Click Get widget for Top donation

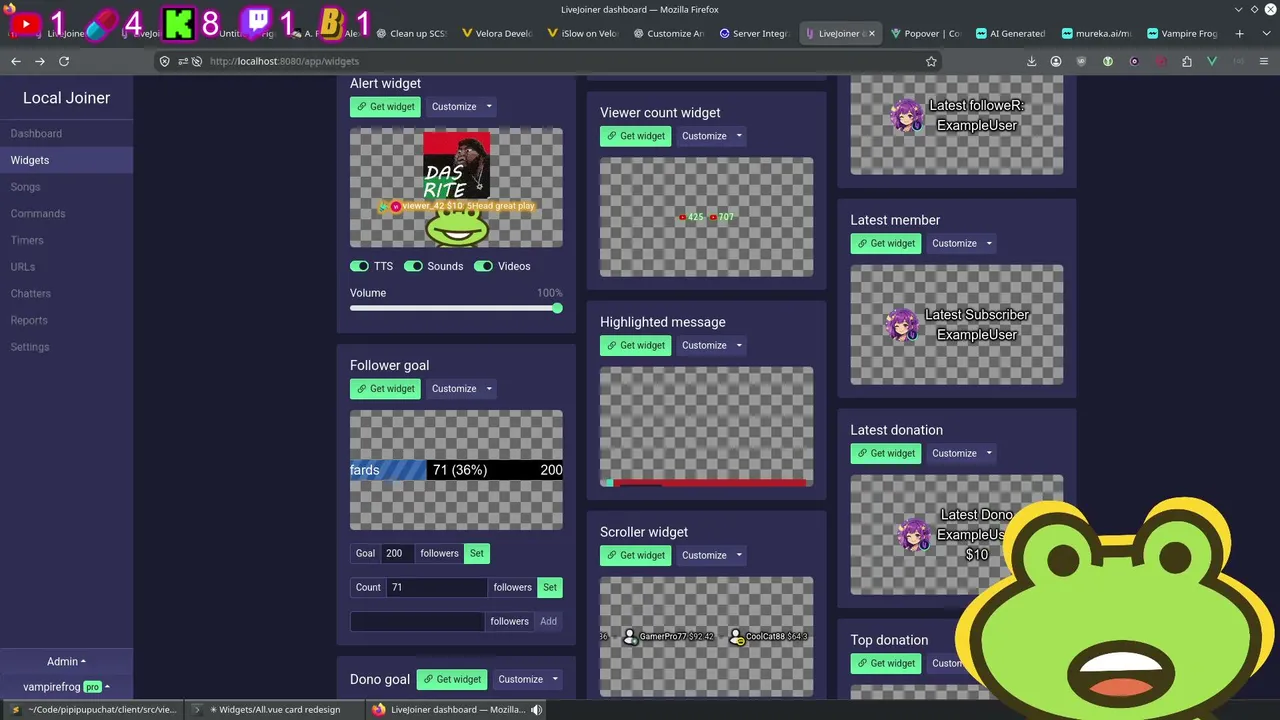886,663
